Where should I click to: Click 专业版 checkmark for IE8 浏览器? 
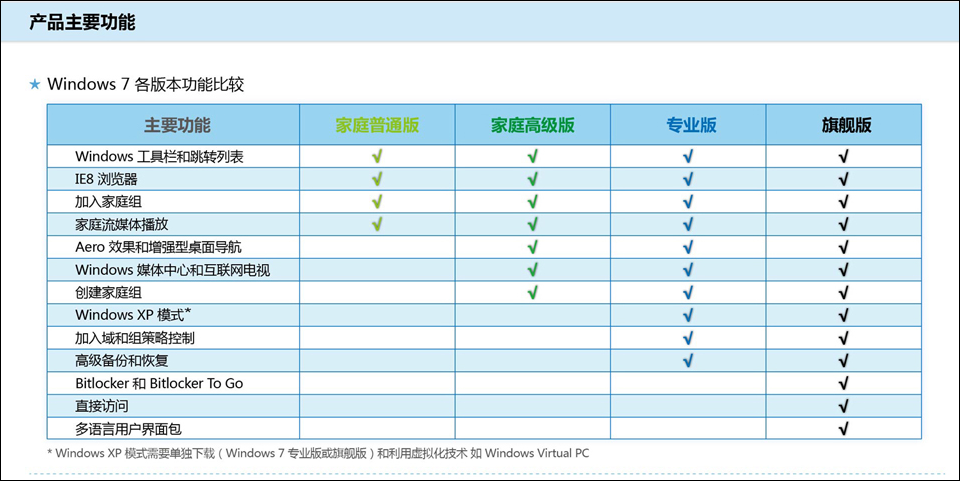tap(688, 179)
